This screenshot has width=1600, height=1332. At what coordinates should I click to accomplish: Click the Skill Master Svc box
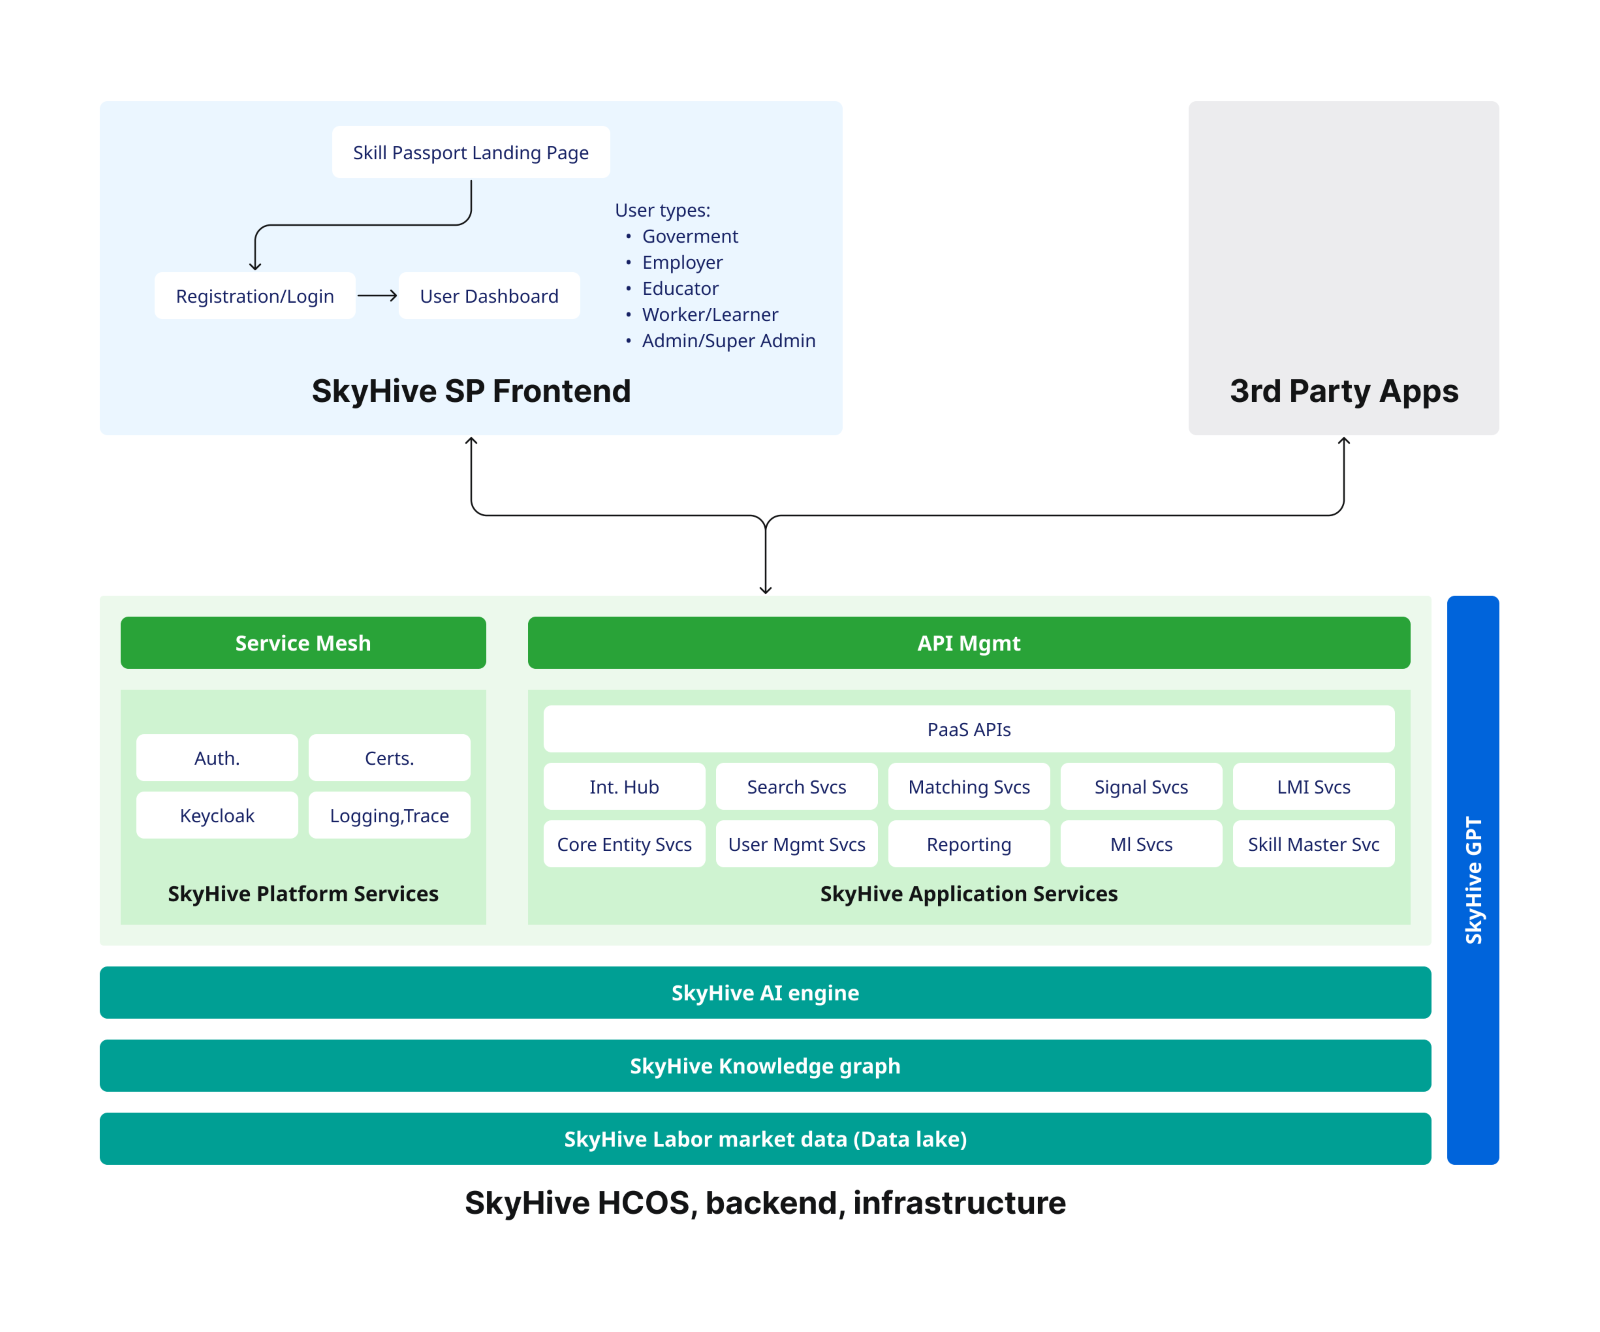pos(1313,844)
